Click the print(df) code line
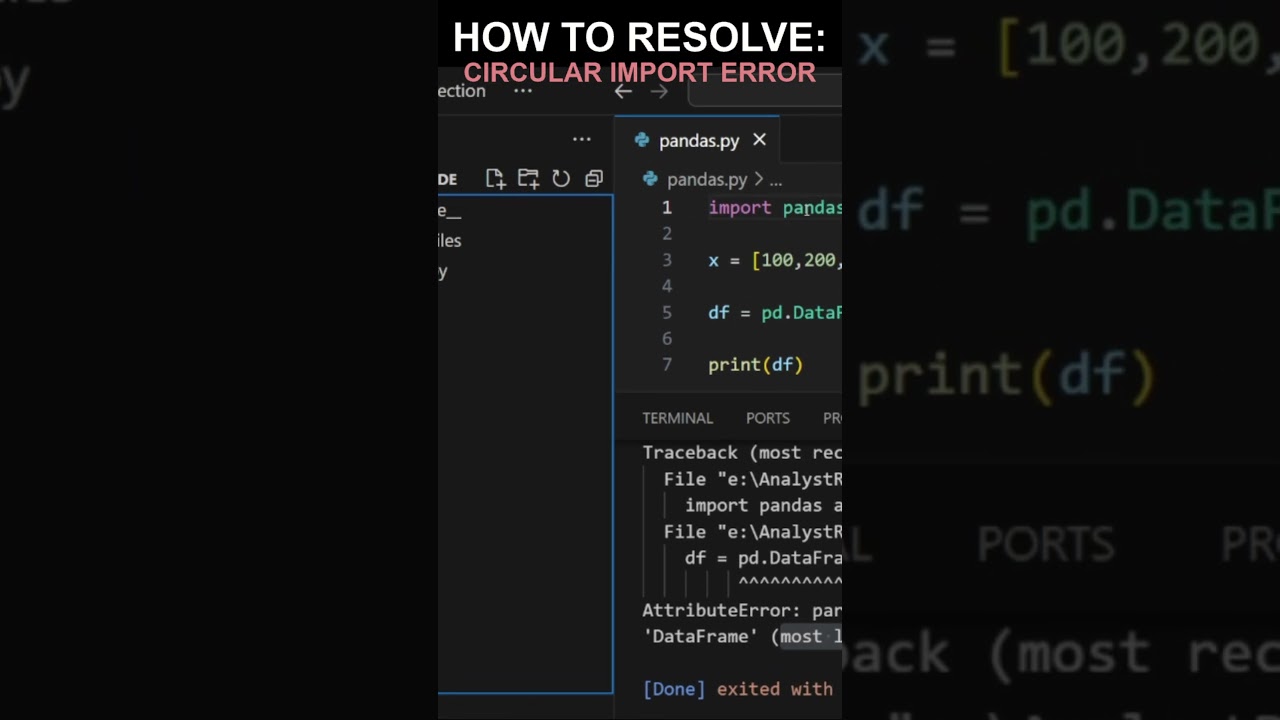The width and height of the screenshot is (1280, 720). click(755, 365)
